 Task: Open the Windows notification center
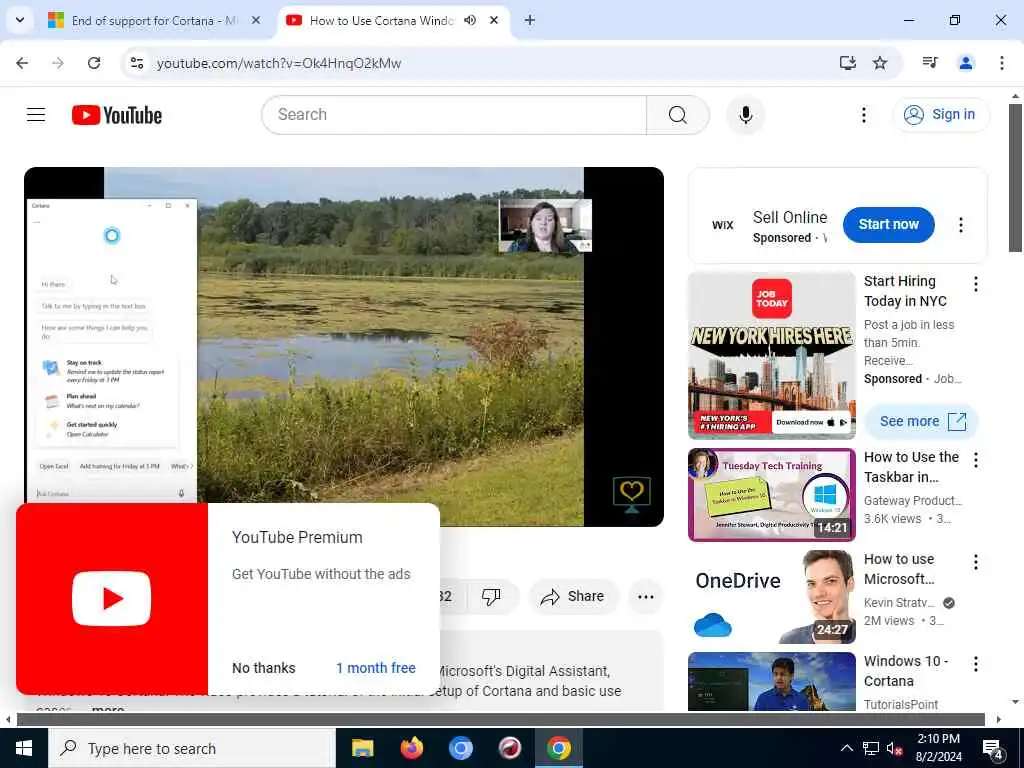[993, 748]
